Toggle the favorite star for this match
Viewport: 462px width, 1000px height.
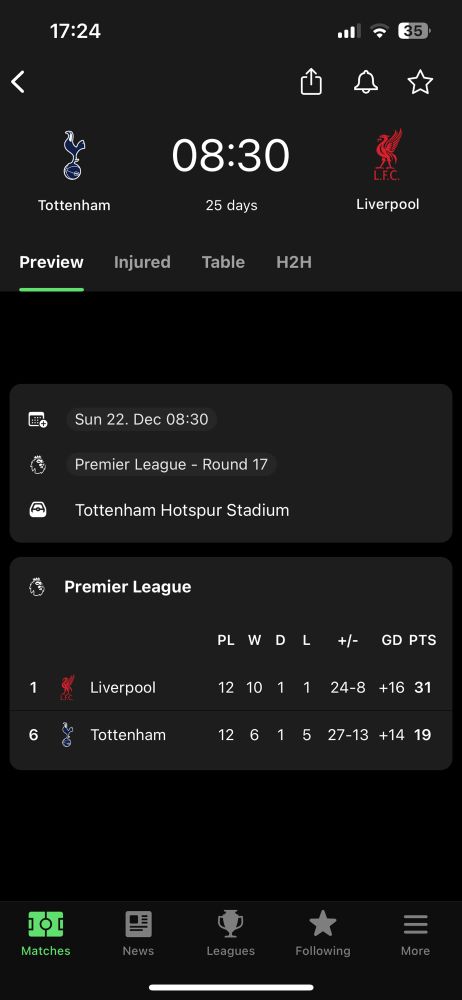click(420, 82)
